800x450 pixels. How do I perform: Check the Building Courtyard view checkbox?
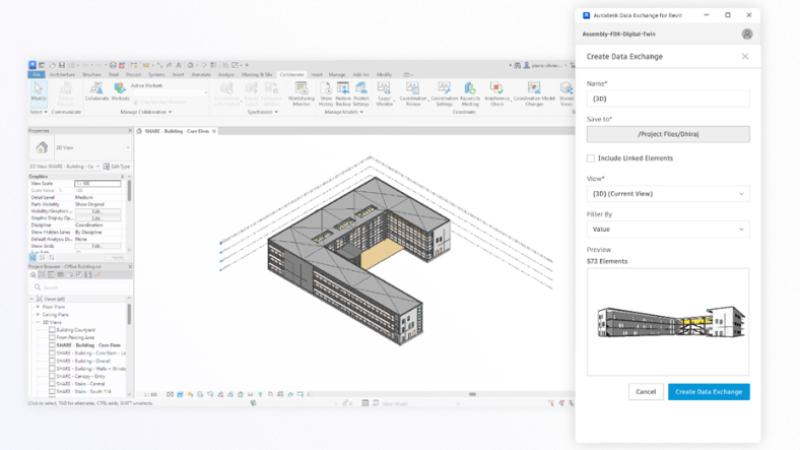coord(52,329)
